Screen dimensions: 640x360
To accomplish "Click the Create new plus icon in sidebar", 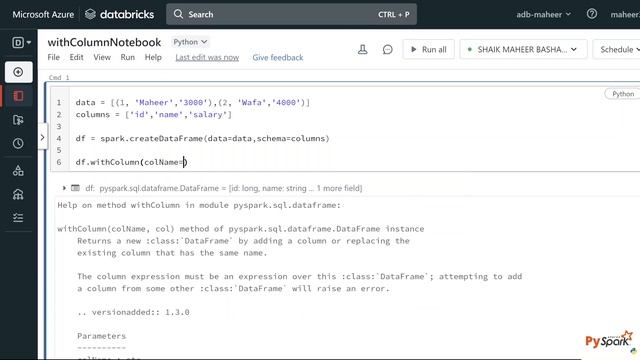I will (x=18, y=72).
